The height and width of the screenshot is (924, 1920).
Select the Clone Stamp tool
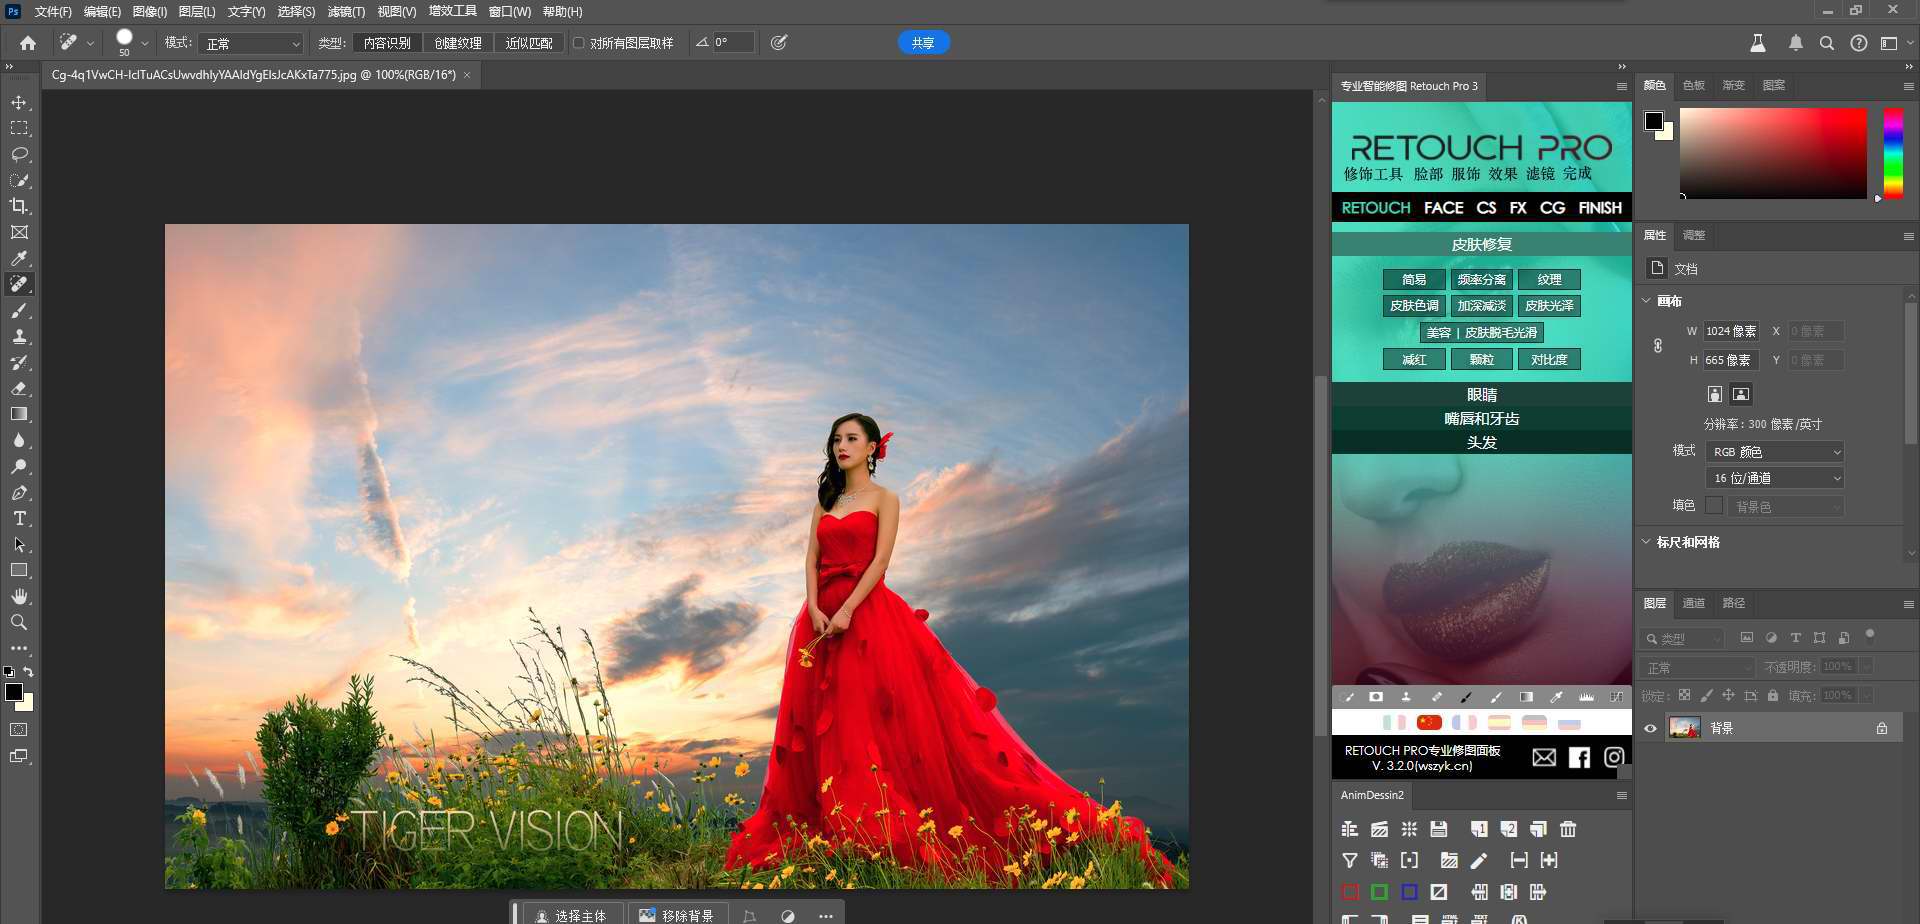click(19, 336)
